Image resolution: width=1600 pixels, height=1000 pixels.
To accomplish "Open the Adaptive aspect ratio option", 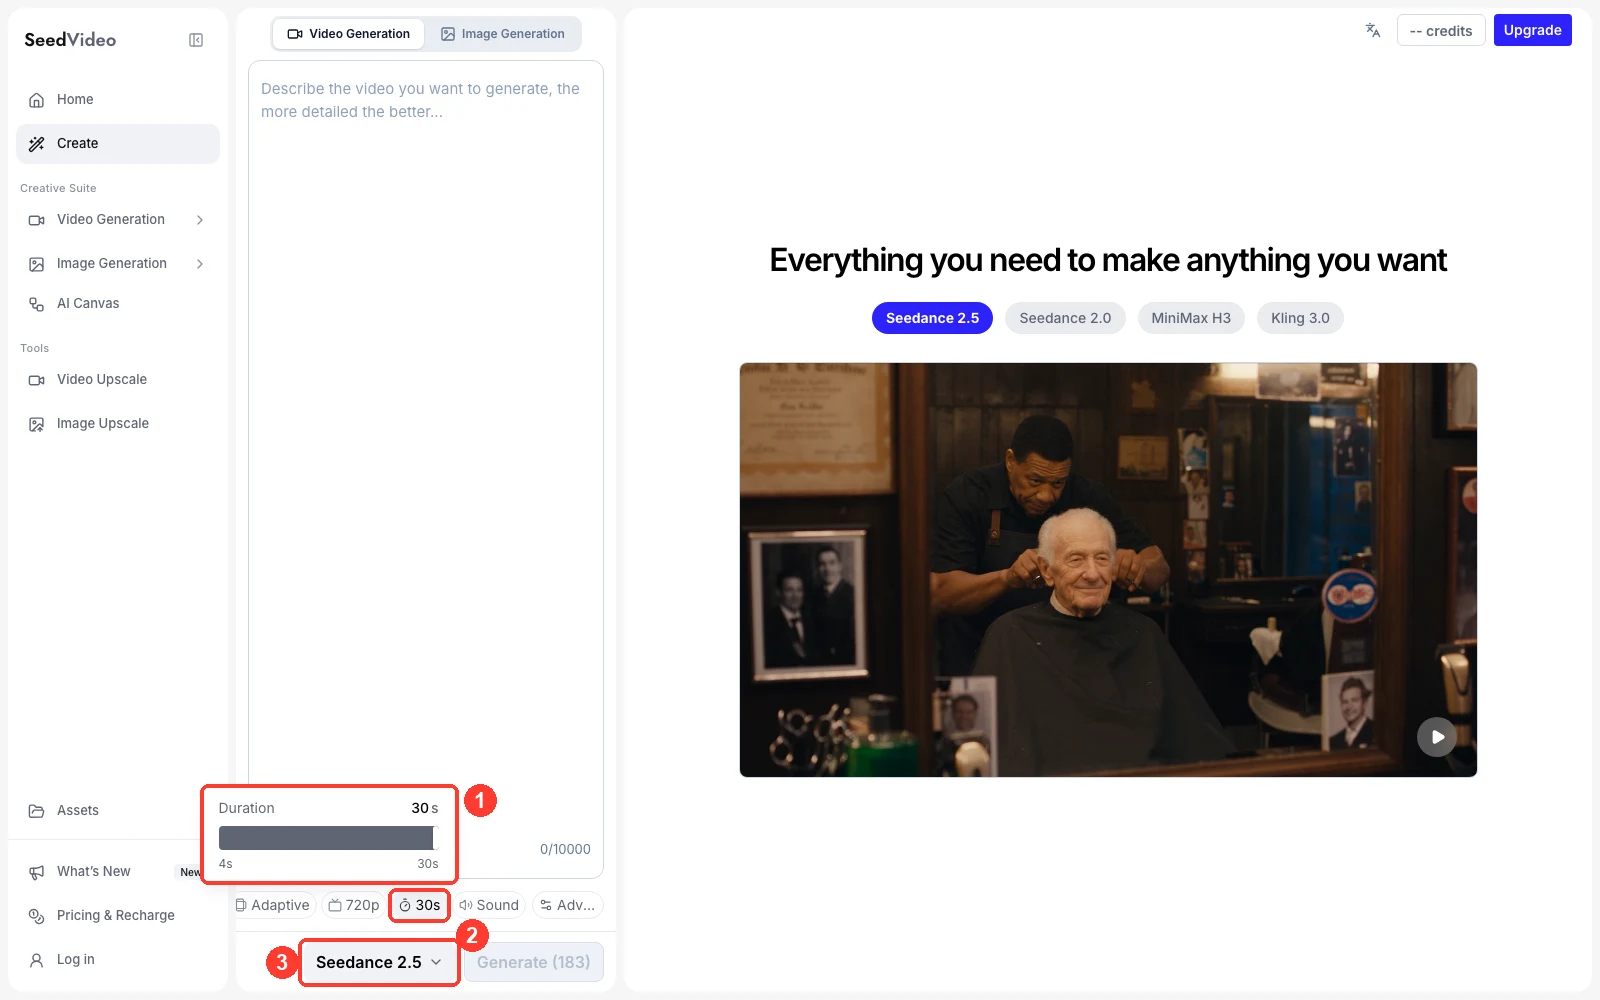I will click(x=273, y=905).
